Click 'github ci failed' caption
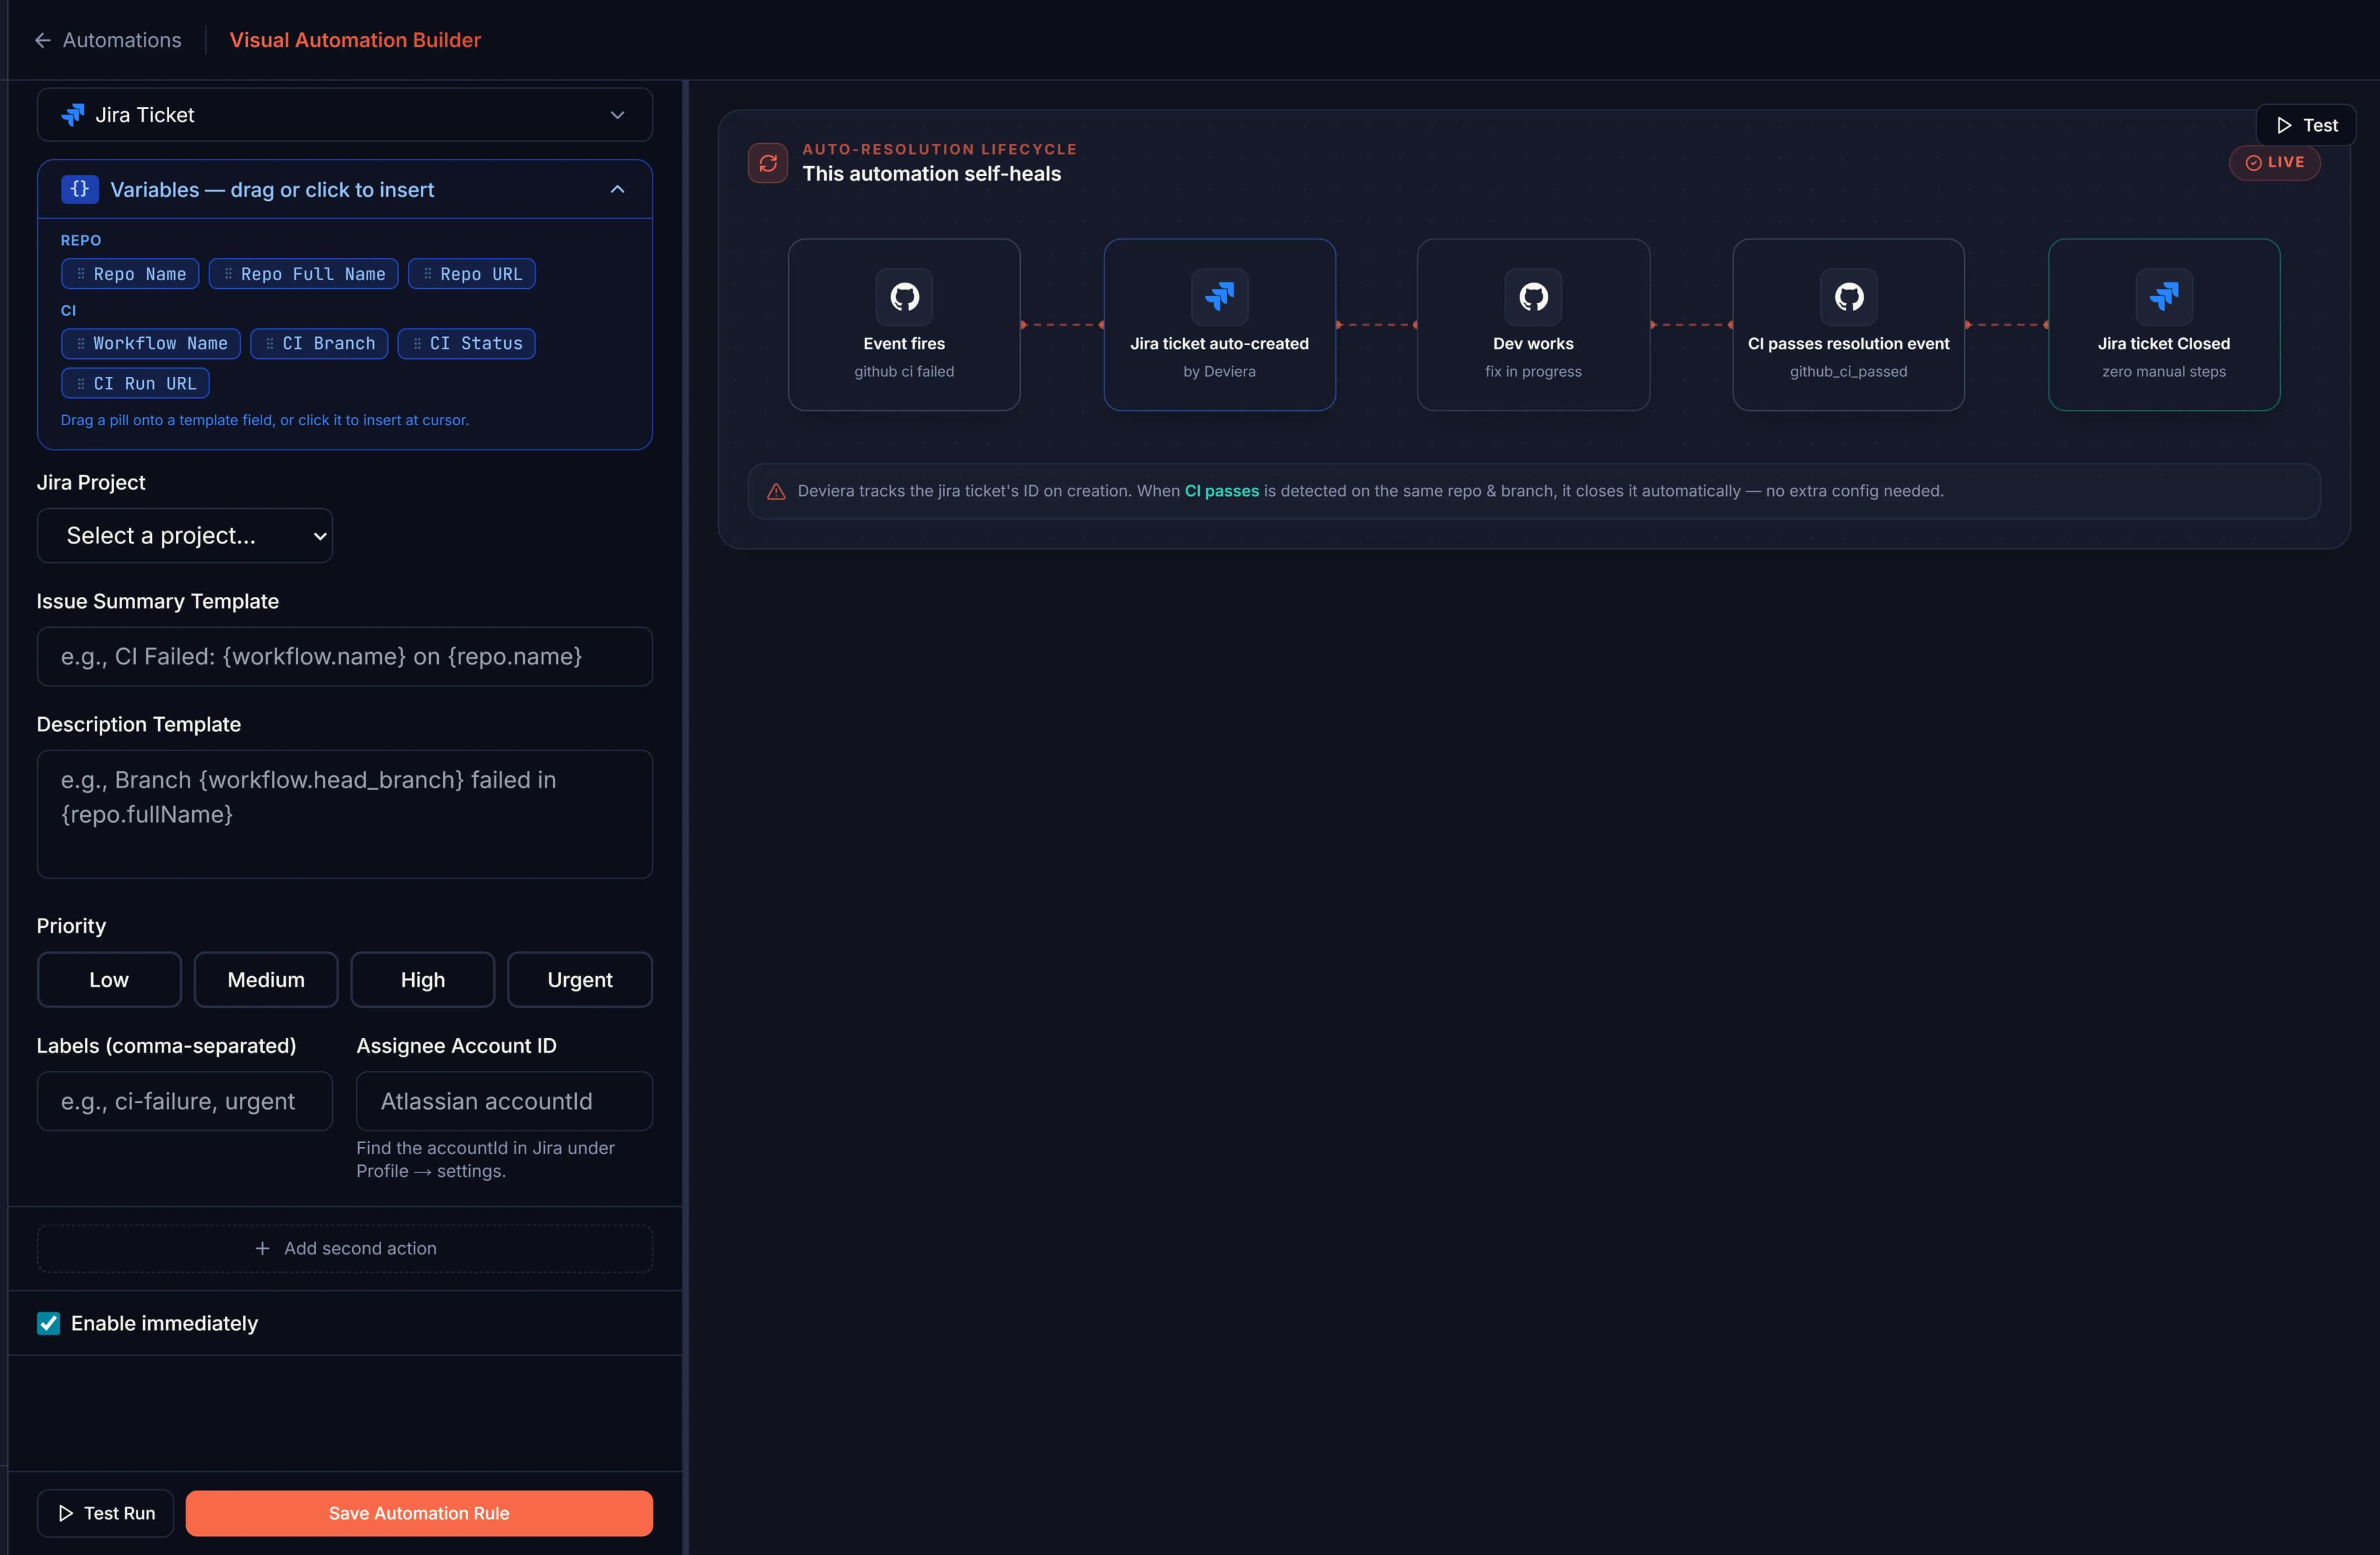2380x1555 pixels. 904,371
